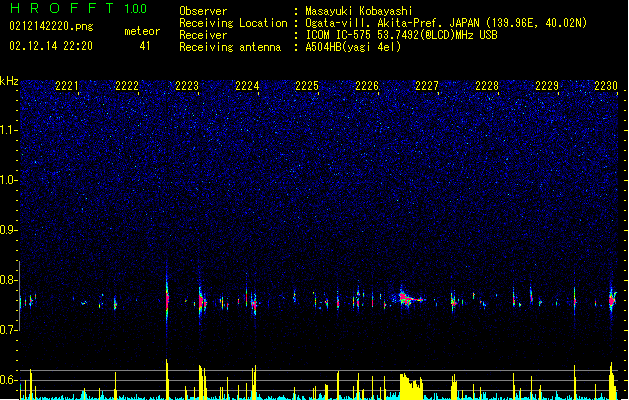Click the HROFFT 1.0.0 title text

(79, 8)
